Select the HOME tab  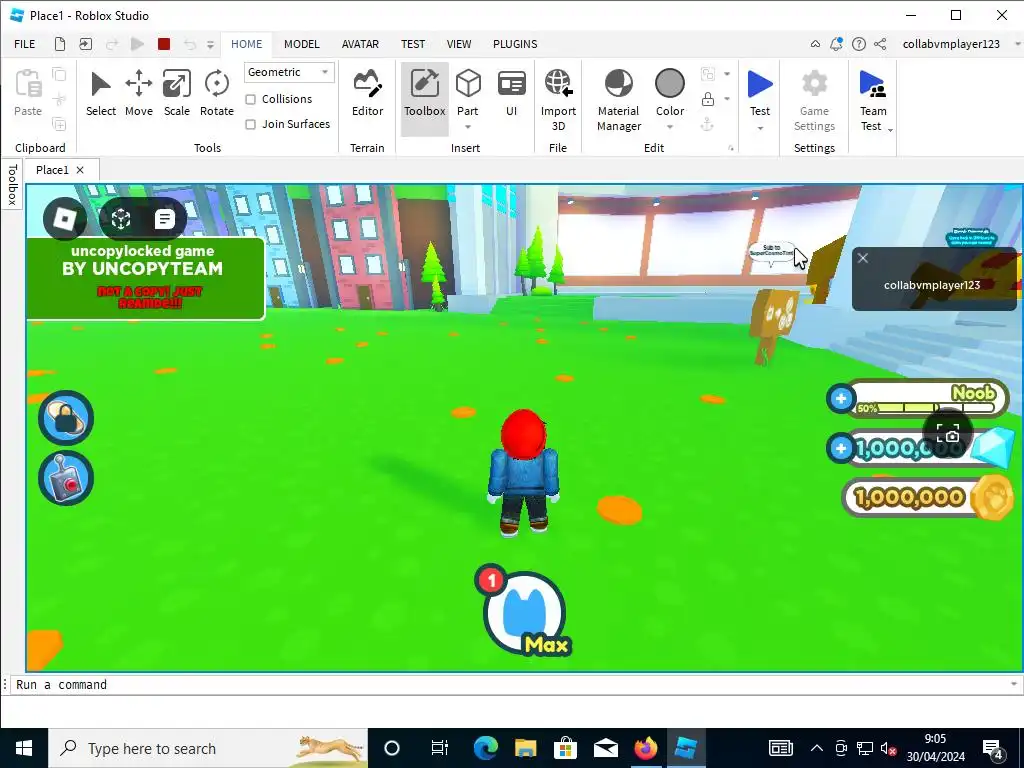point(246,44)
